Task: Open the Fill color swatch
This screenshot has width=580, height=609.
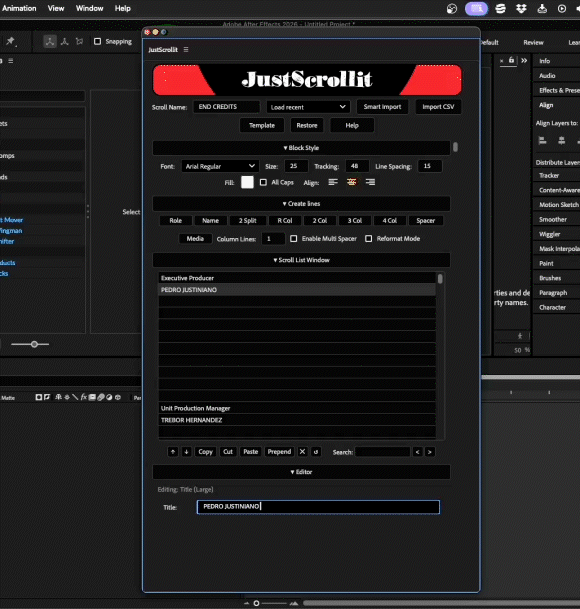Action: [247, 182]
